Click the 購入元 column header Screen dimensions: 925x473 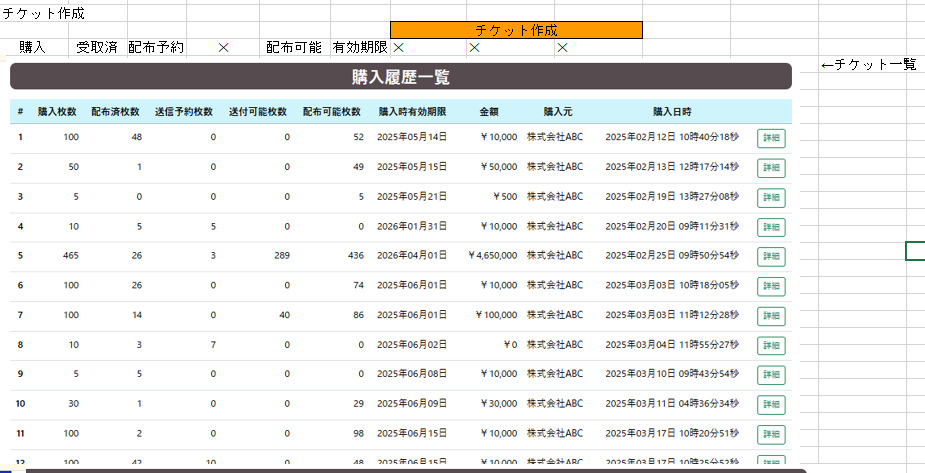pyautogui.click(x=557, y=111)
